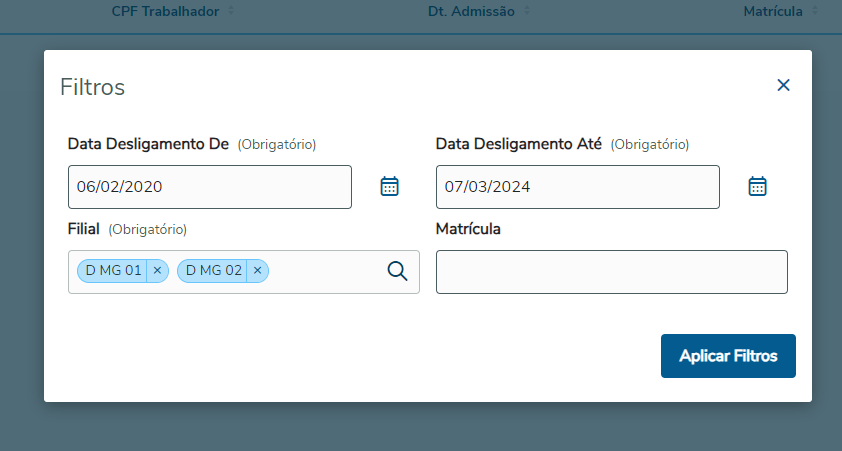Select the Matrícula table column header
Image resolution: width=842 pixels, height=451 pixels.
(x=772, y=11)
